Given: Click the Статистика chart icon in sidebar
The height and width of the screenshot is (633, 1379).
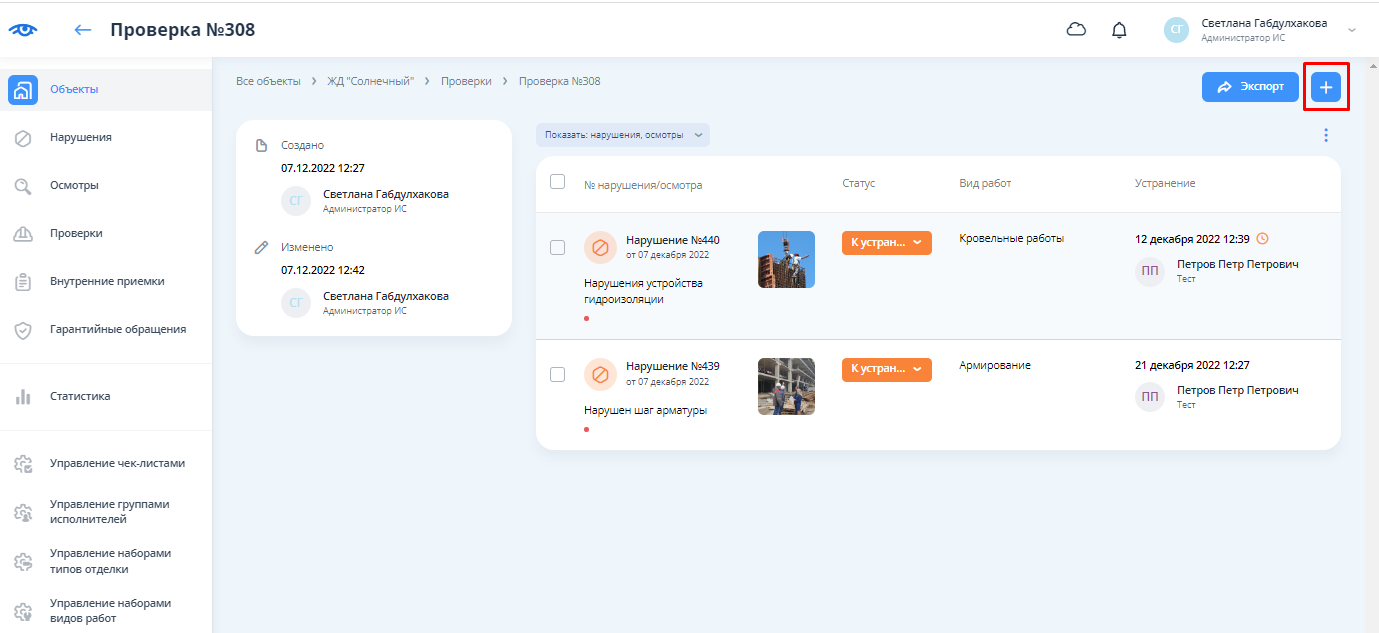Looking at the screenshot, I should [23, 397].
